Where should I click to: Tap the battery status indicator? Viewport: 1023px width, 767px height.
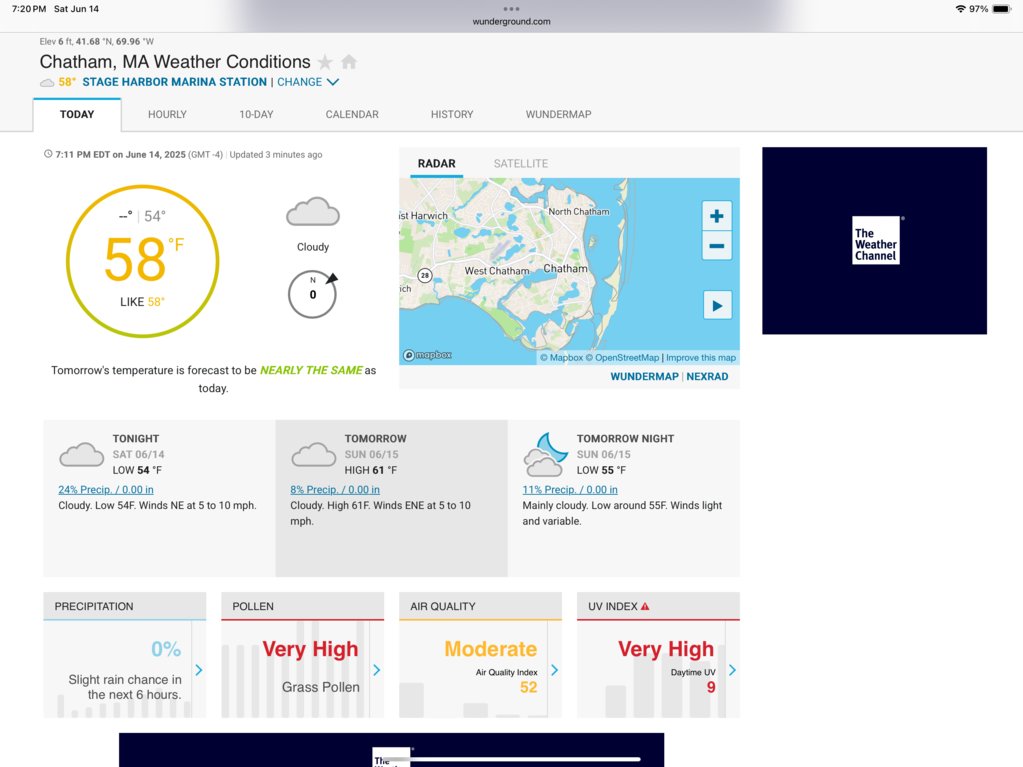pyautogui.click(x=1001, y=9)
